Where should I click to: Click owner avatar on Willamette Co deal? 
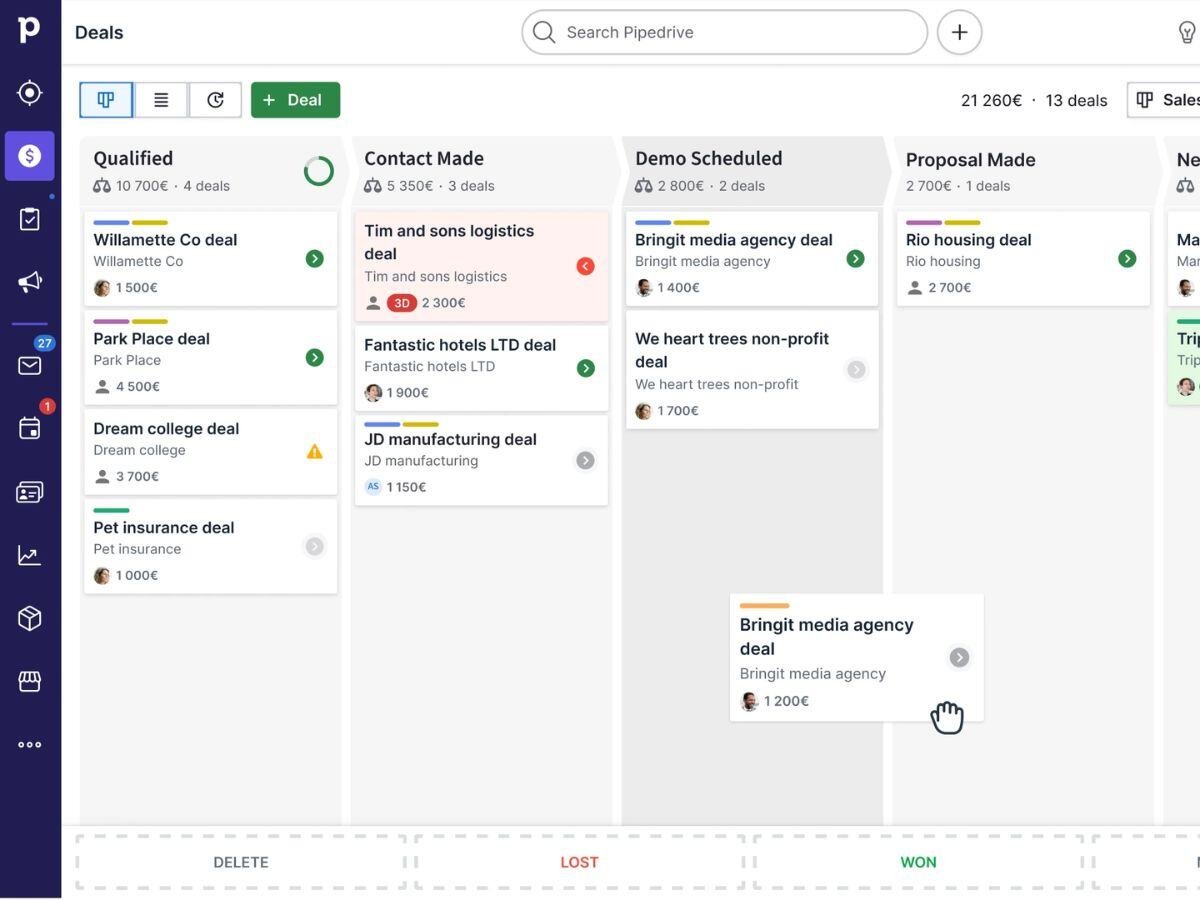pyautogui.click(x=102, y=288)
